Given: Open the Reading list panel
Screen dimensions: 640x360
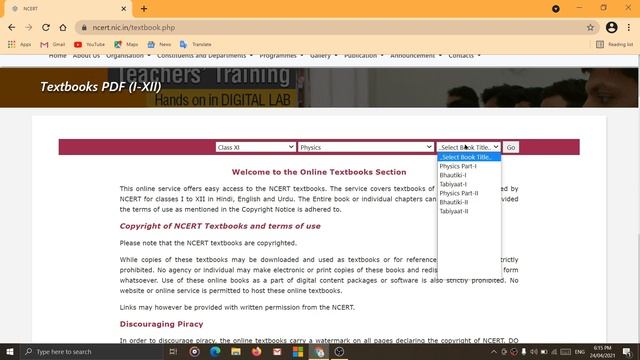Looking at the screenshot, I should (615, 44).
